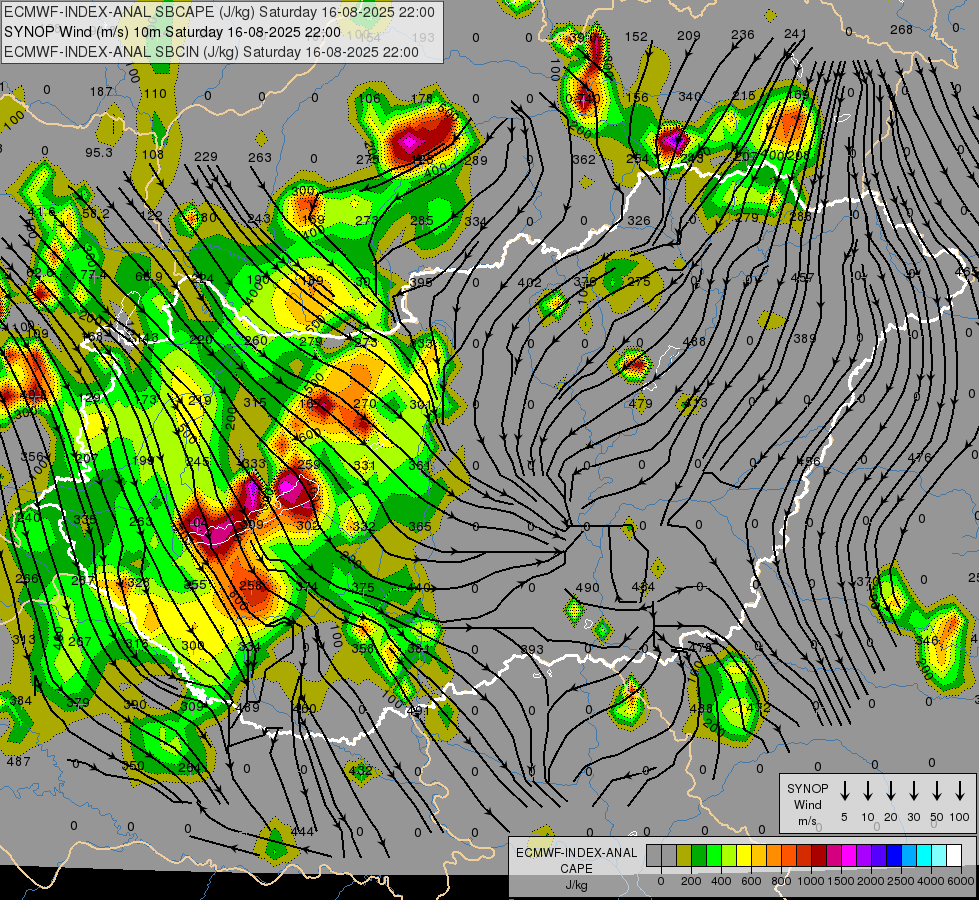Screen dimensions: 979x900
Task: Pick the sky blue swatch after 2500 tick
Action: (908, 855)
